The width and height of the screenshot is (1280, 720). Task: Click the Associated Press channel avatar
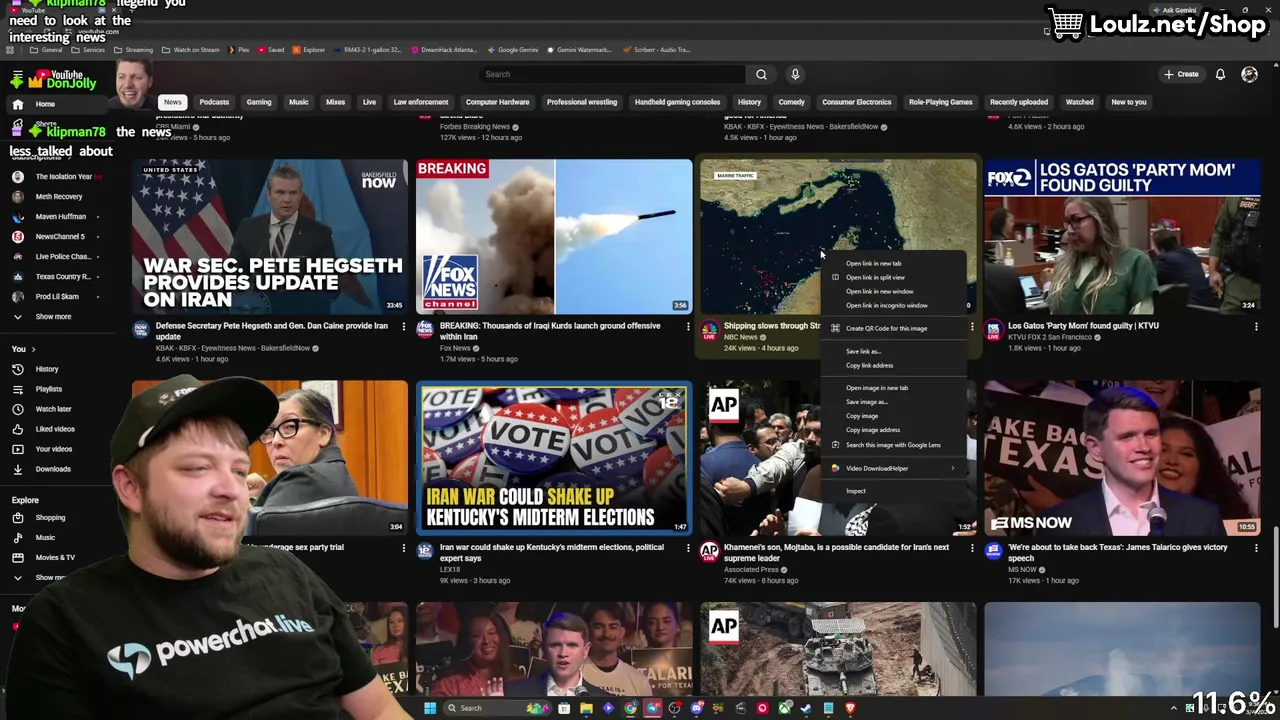click(x=709, y=551)
